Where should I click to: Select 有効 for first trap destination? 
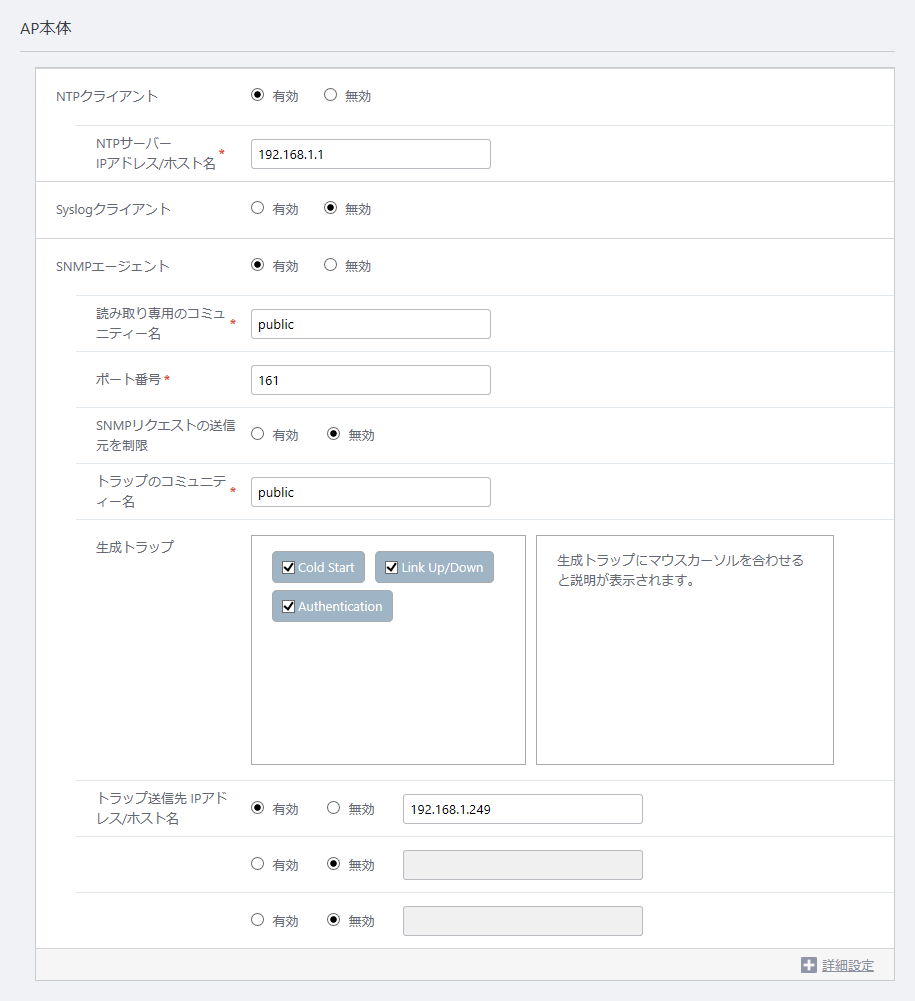pyautogui.click(x=257, y=808)
